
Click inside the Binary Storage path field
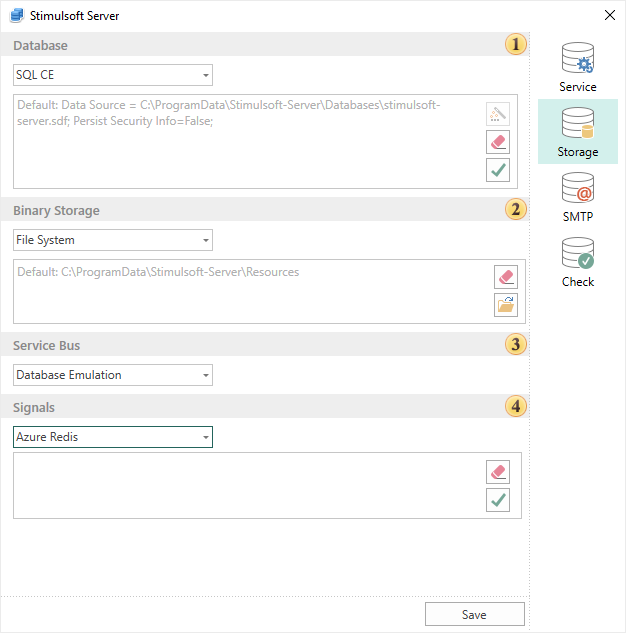click(x=253, y=291)
